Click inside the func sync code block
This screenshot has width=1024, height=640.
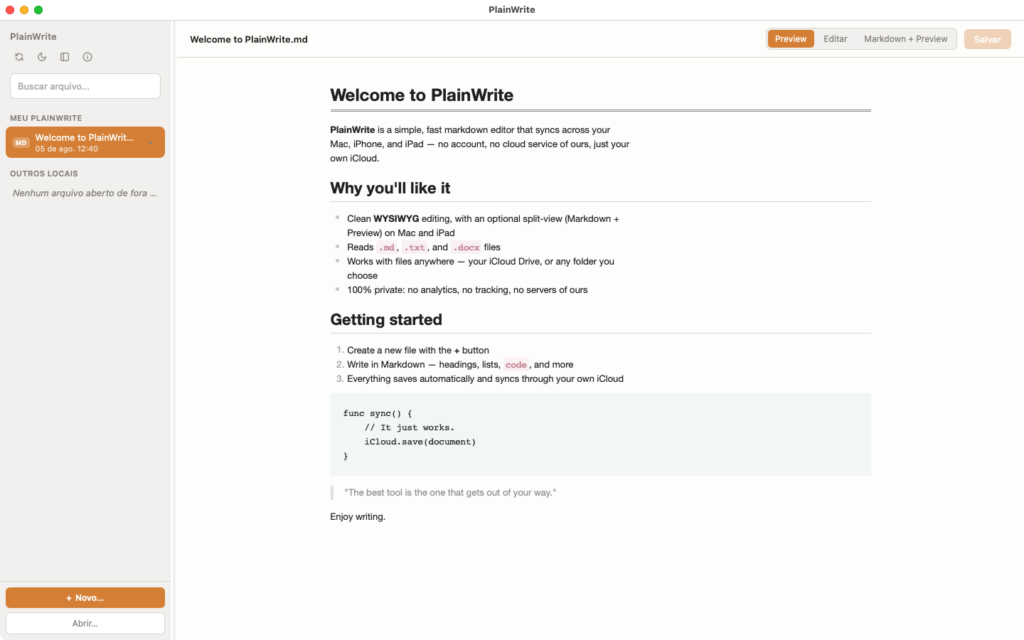600,434
